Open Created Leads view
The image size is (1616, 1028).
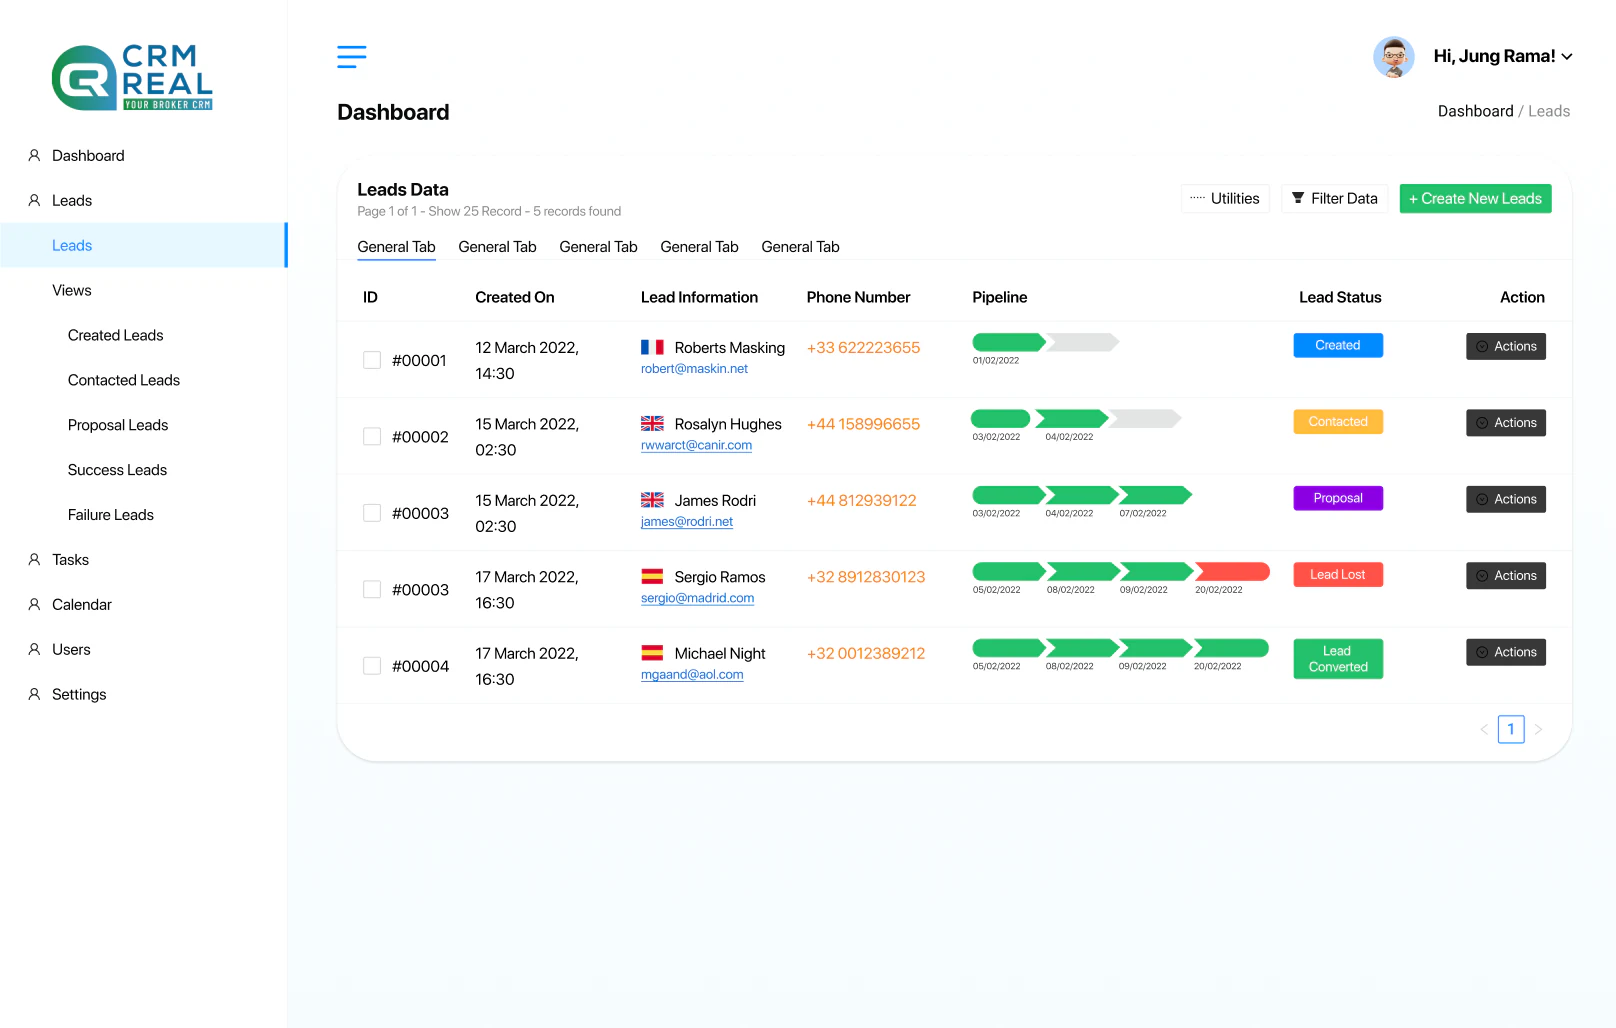coord(115,336)
